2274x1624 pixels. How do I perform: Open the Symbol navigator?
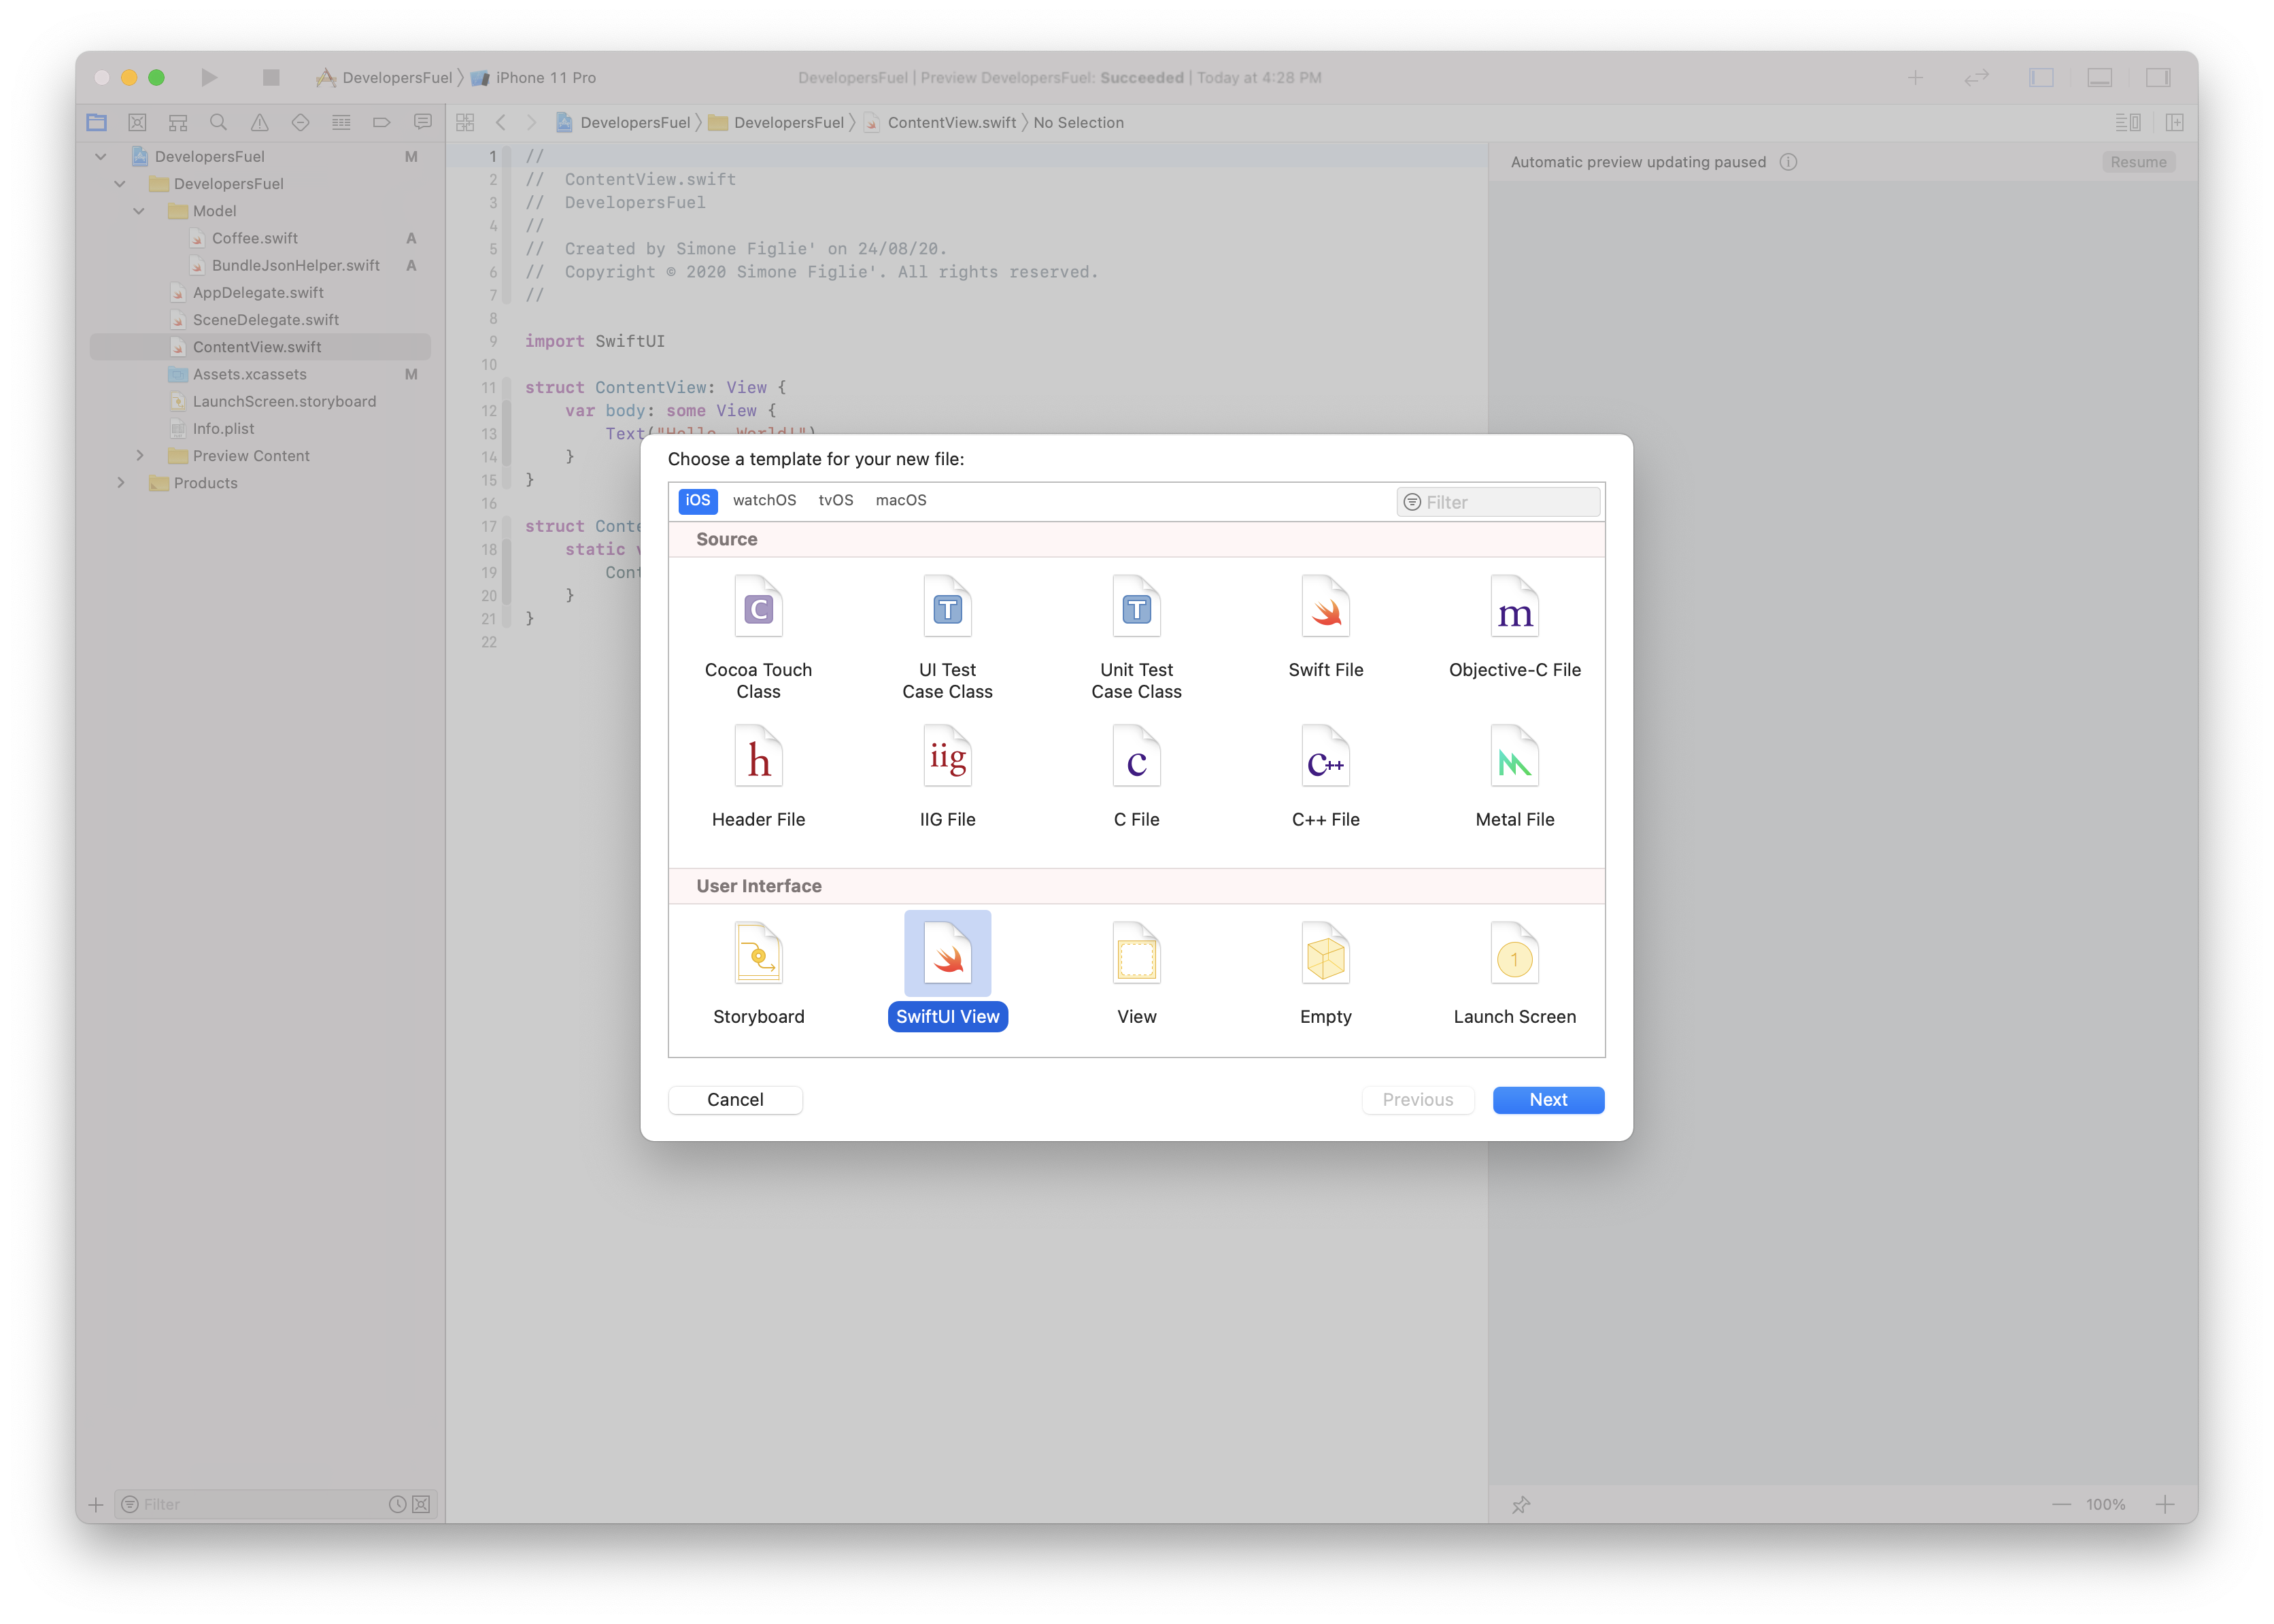pos(178,122)
